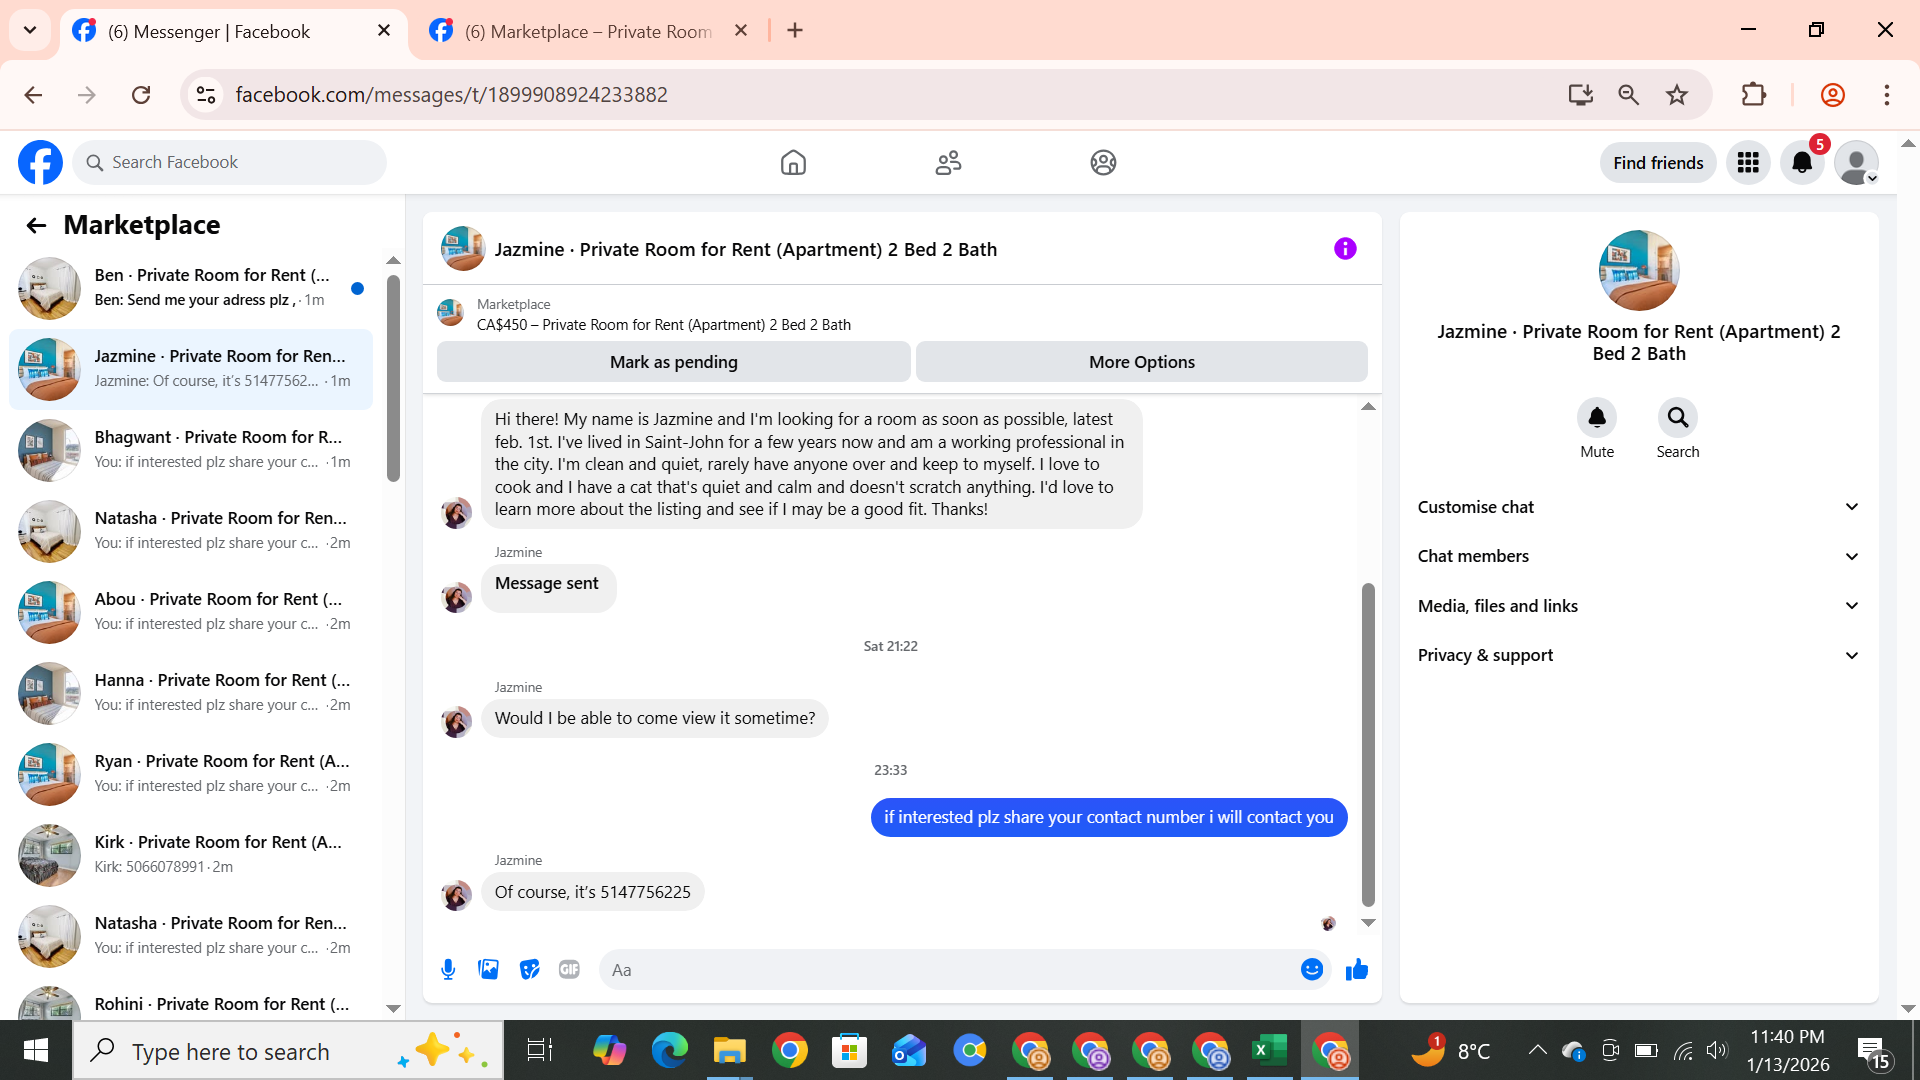Open the sticker picker icon
The width and height of the screenshot is (1920, 1080).
529,969
